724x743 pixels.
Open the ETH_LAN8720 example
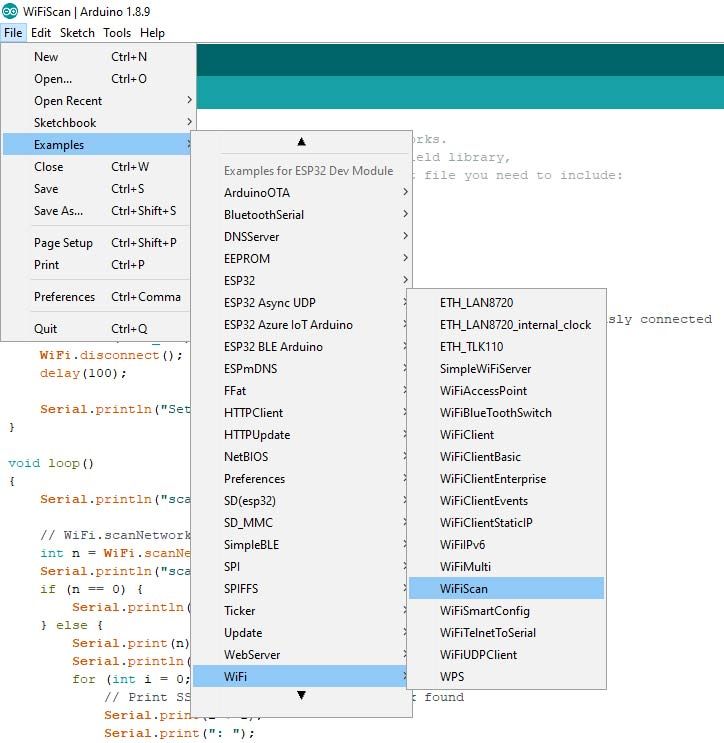tap(507, 303)
